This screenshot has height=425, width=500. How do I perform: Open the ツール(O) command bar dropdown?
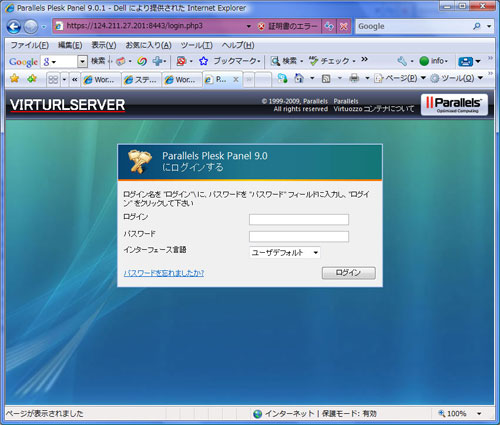click(x=457, y=78)
